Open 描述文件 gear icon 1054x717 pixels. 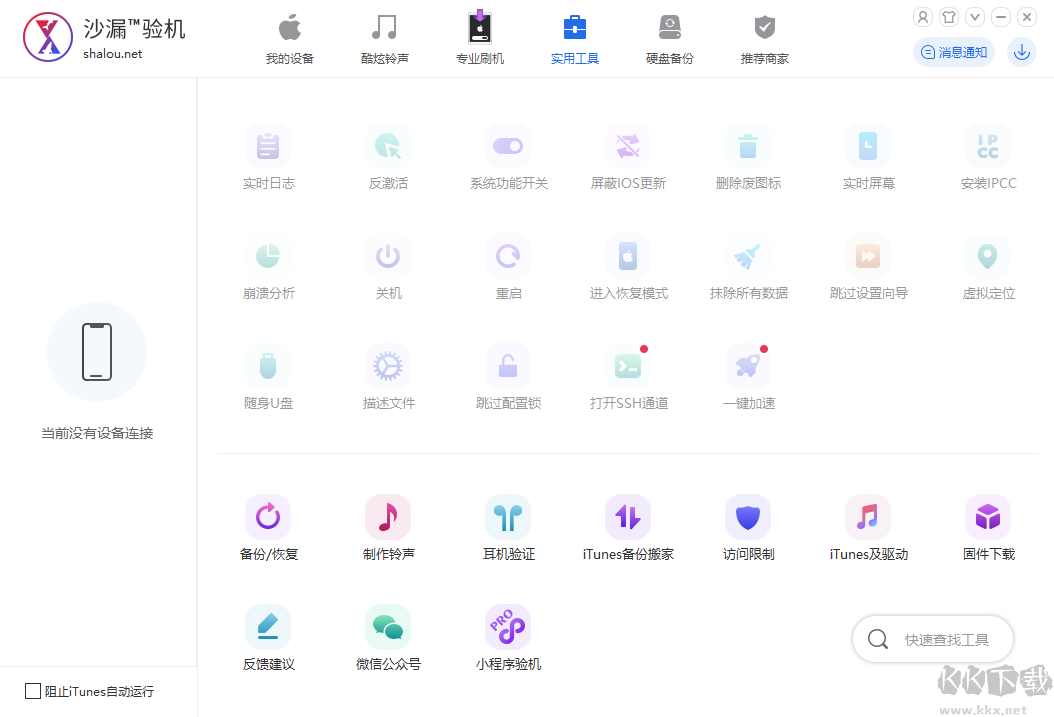(388, 367)
